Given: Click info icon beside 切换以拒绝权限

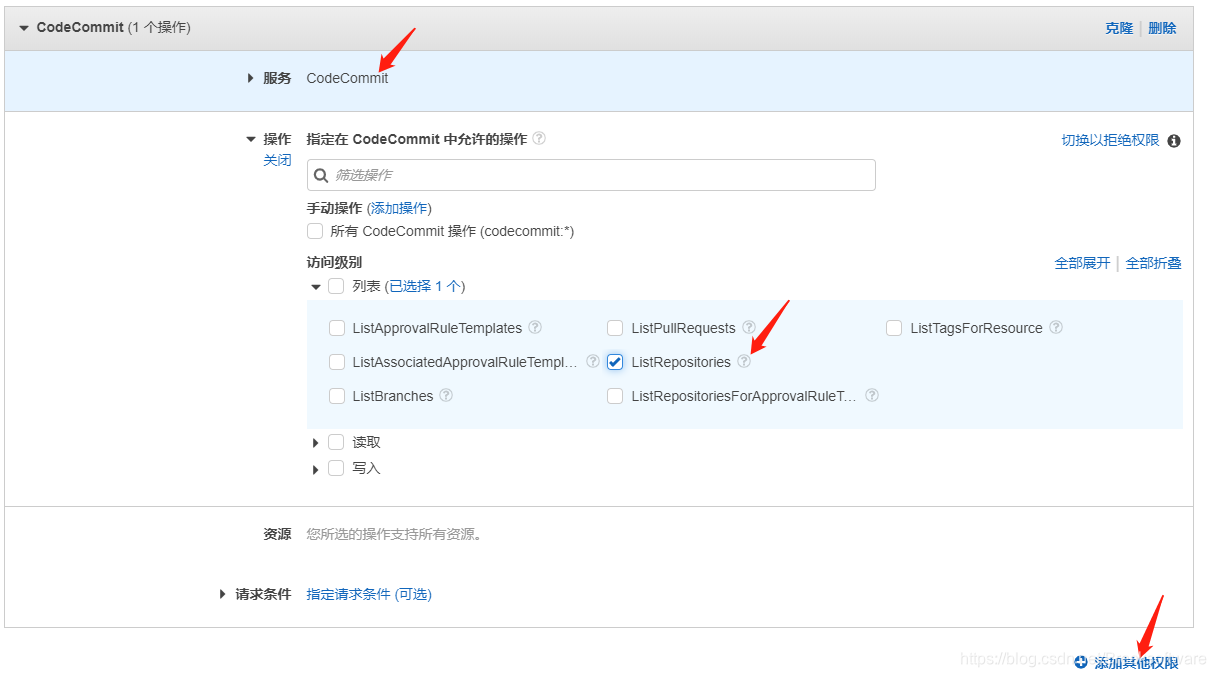Looking at the screenshot, I should pos(1174,140).
